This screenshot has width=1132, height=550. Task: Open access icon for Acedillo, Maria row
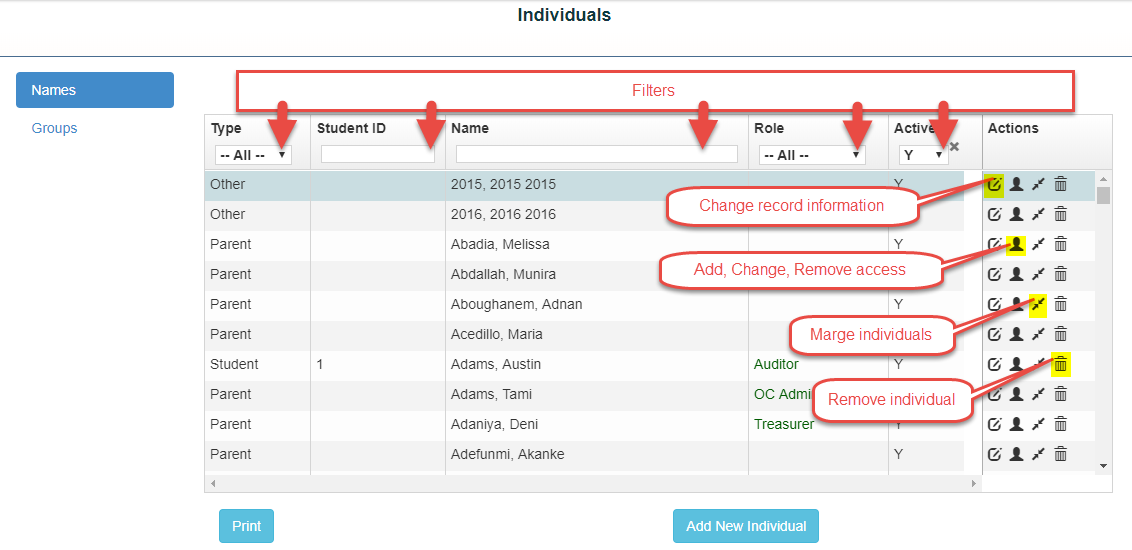click(x=1016, y=334)
